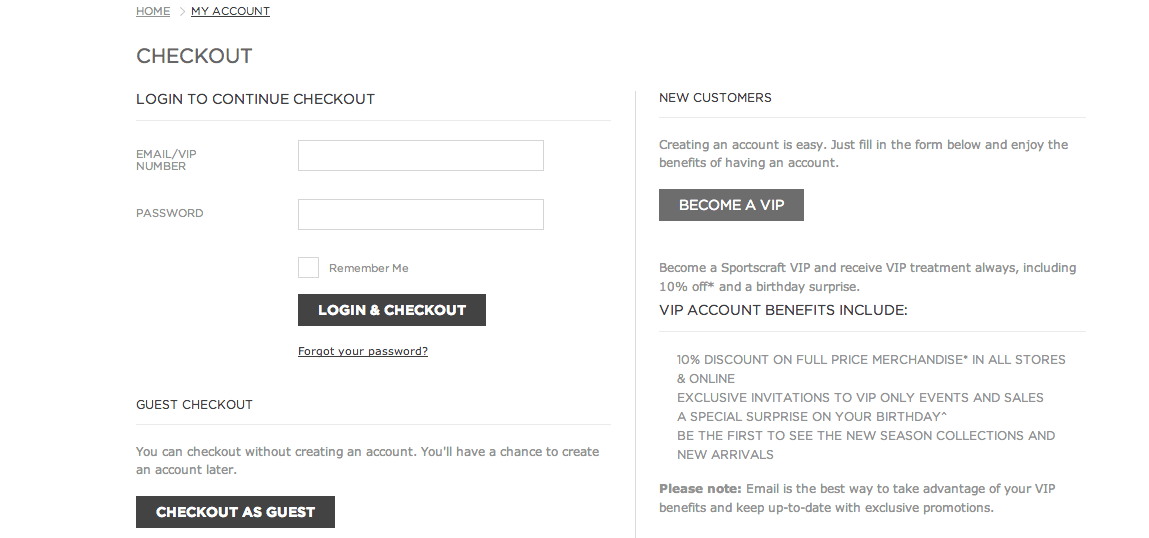Image resolution: width=1149 pixels, height=538 pixels.
Task: Click the EMAIL/VIP NUMBER field label
Action: (x=166, y=160)
